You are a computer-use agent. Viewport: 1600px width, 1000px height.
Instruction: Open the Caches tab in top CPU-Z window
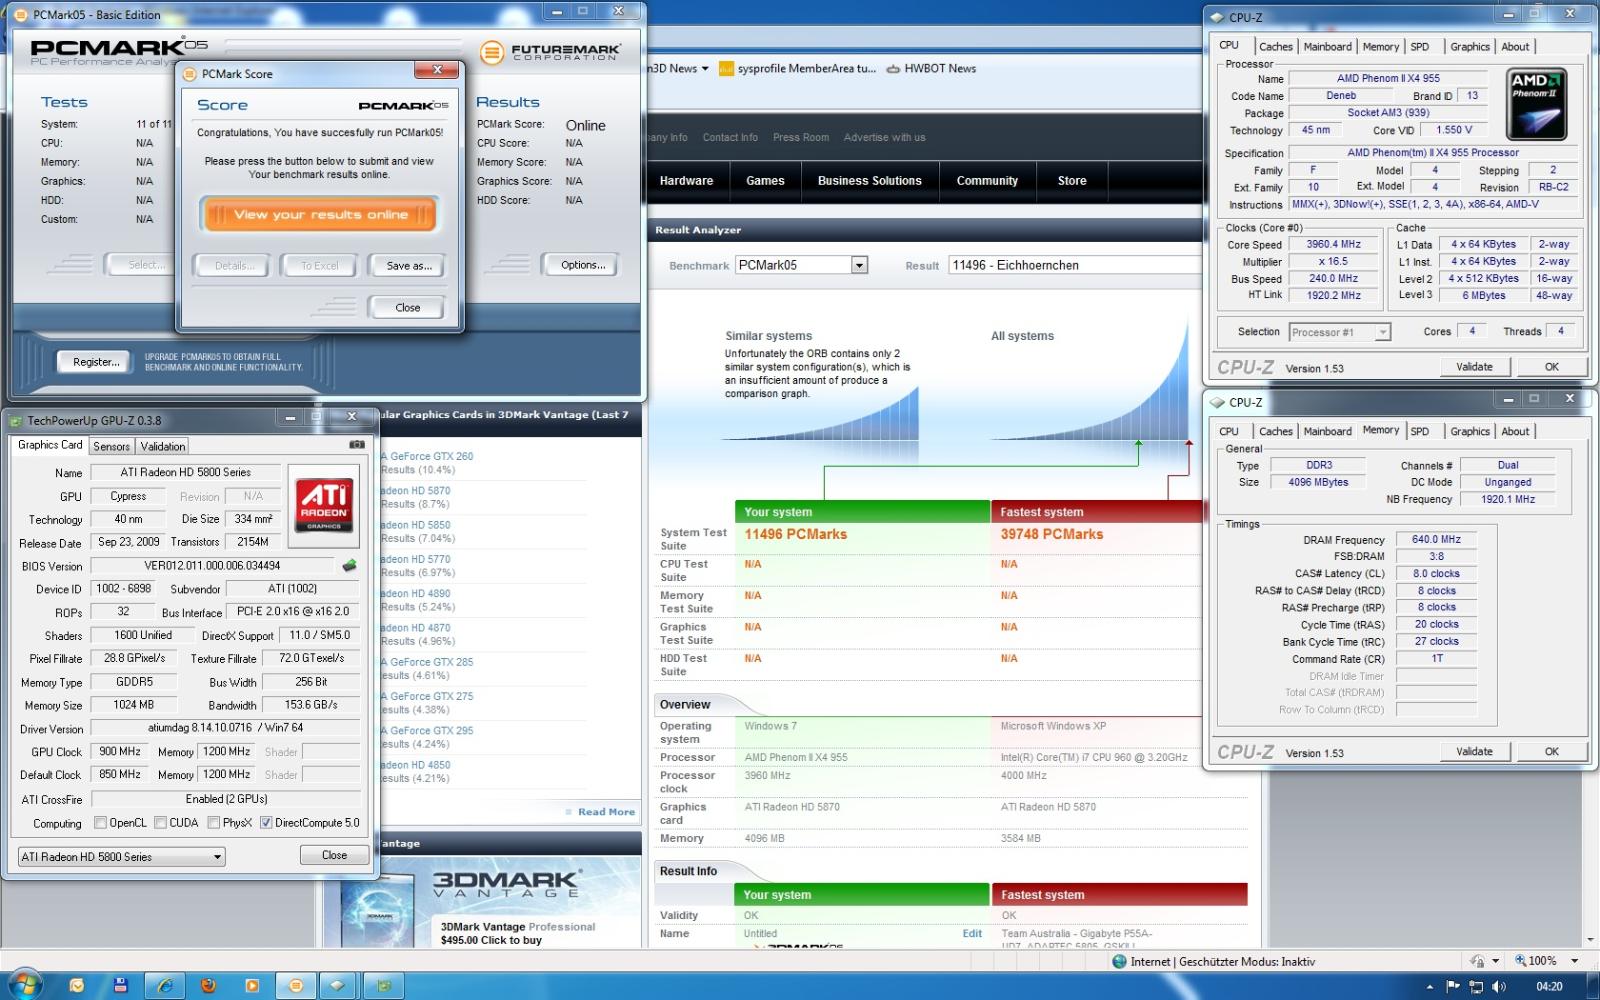click(x=1275, y=47)
